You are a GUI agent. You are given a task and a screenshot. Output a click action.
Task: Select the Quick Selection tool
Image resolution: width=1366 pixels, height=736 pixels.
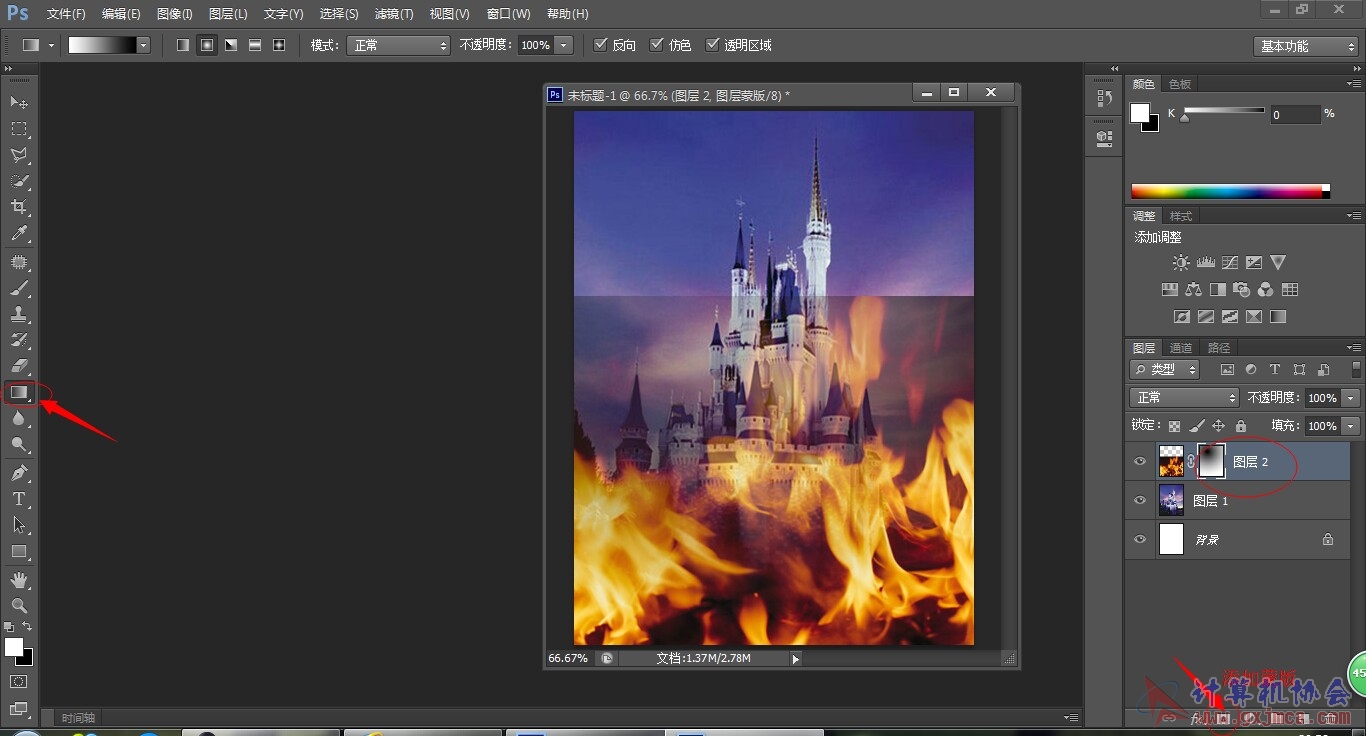[19, 181]
